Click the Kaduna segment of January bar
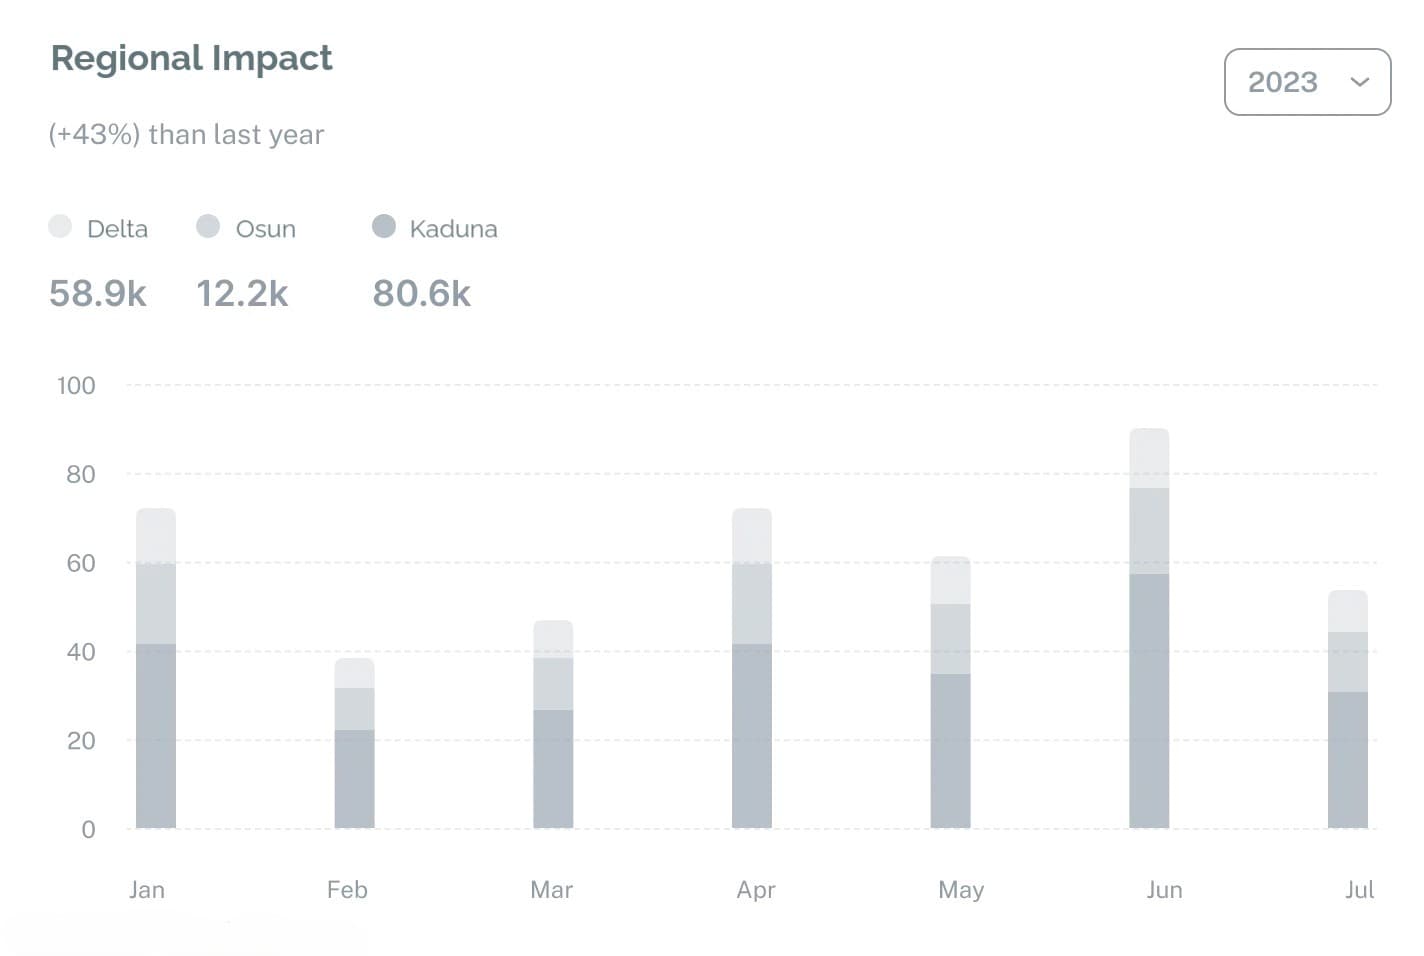1424x956 pixels. pyautogui.click(x=156, y=735)
